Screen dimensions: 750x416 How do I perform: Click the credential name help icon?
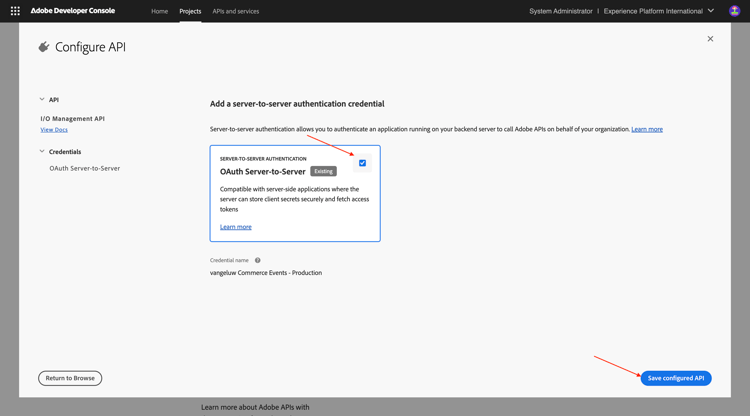pos(257,260)
